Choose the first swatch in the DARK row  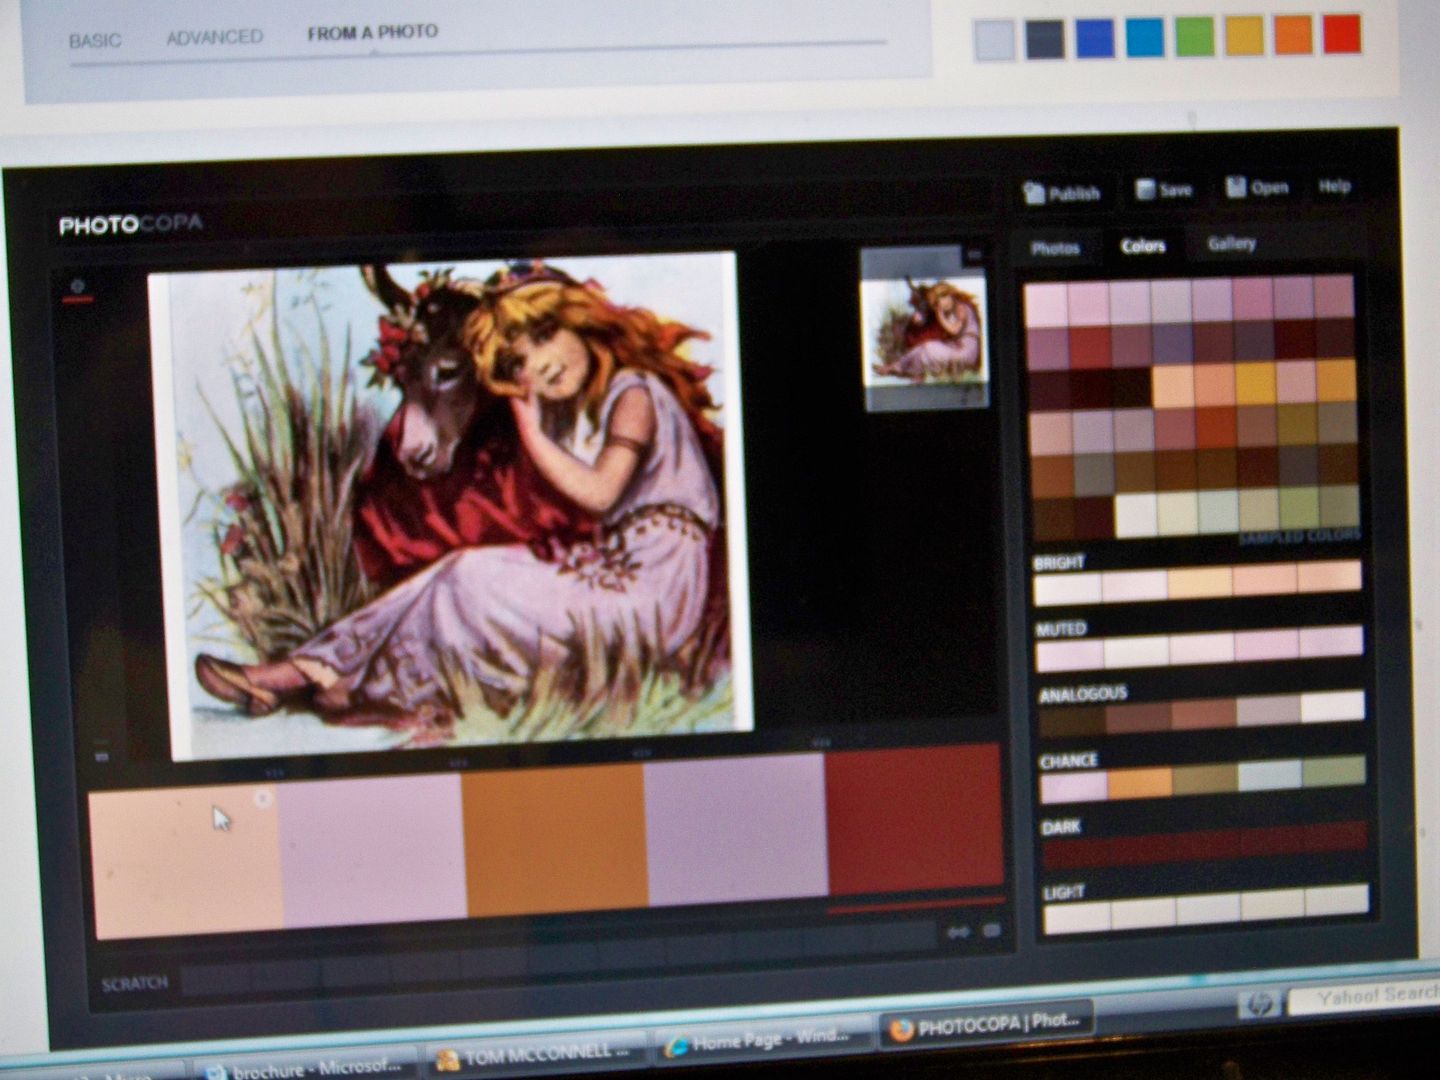[1077, 854]
